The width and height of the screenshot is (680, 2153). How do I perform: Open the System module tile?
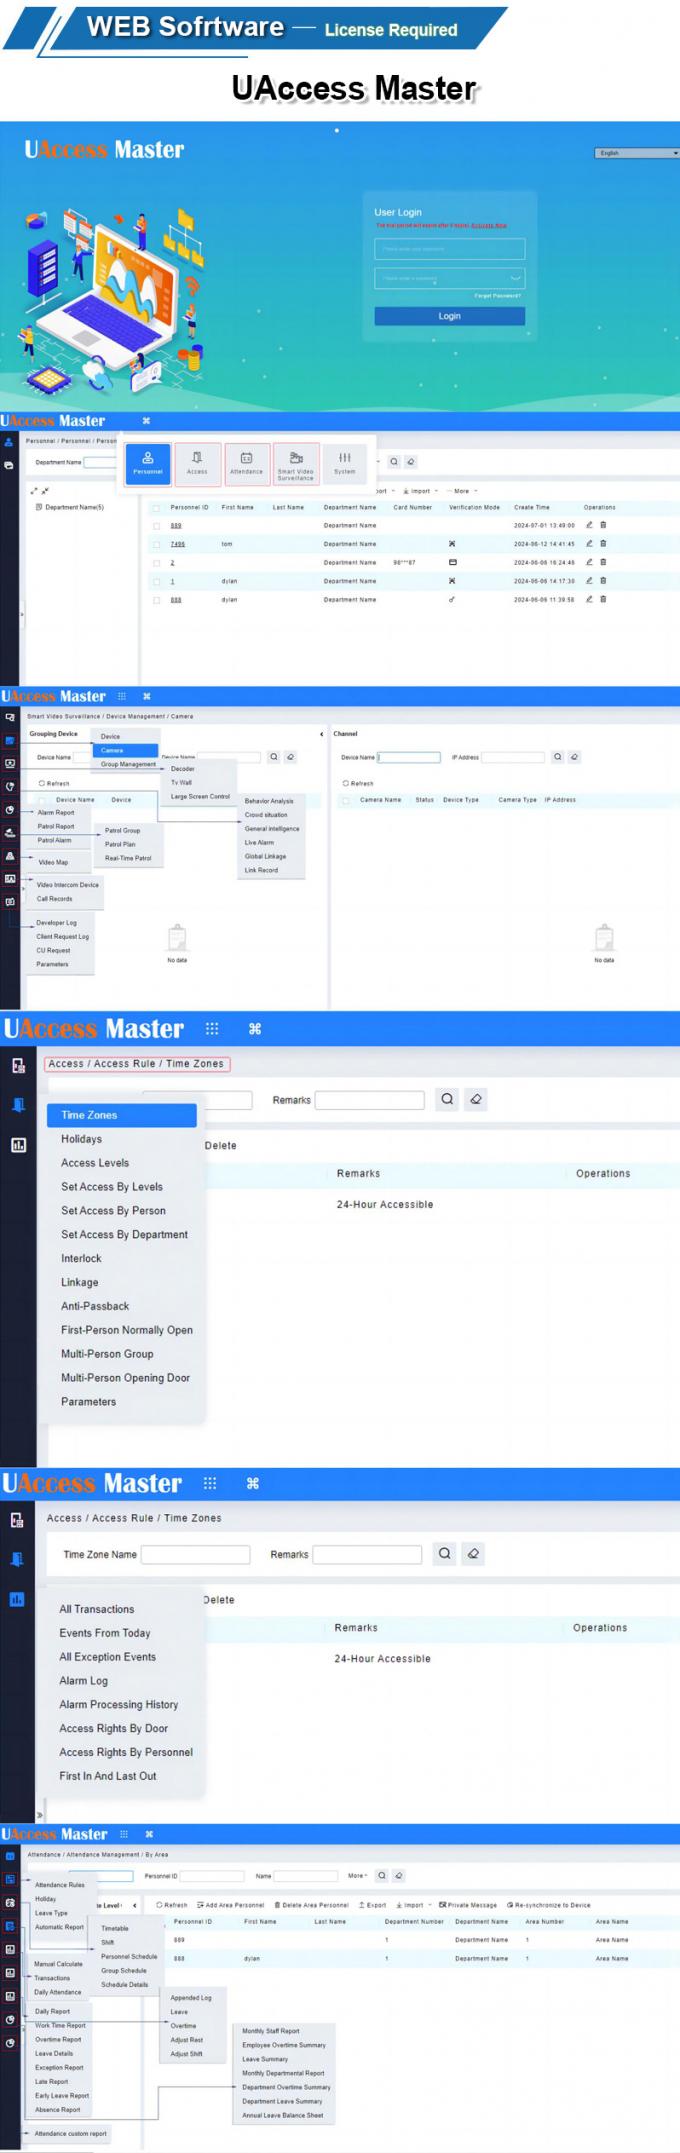[x=345, y=464]
